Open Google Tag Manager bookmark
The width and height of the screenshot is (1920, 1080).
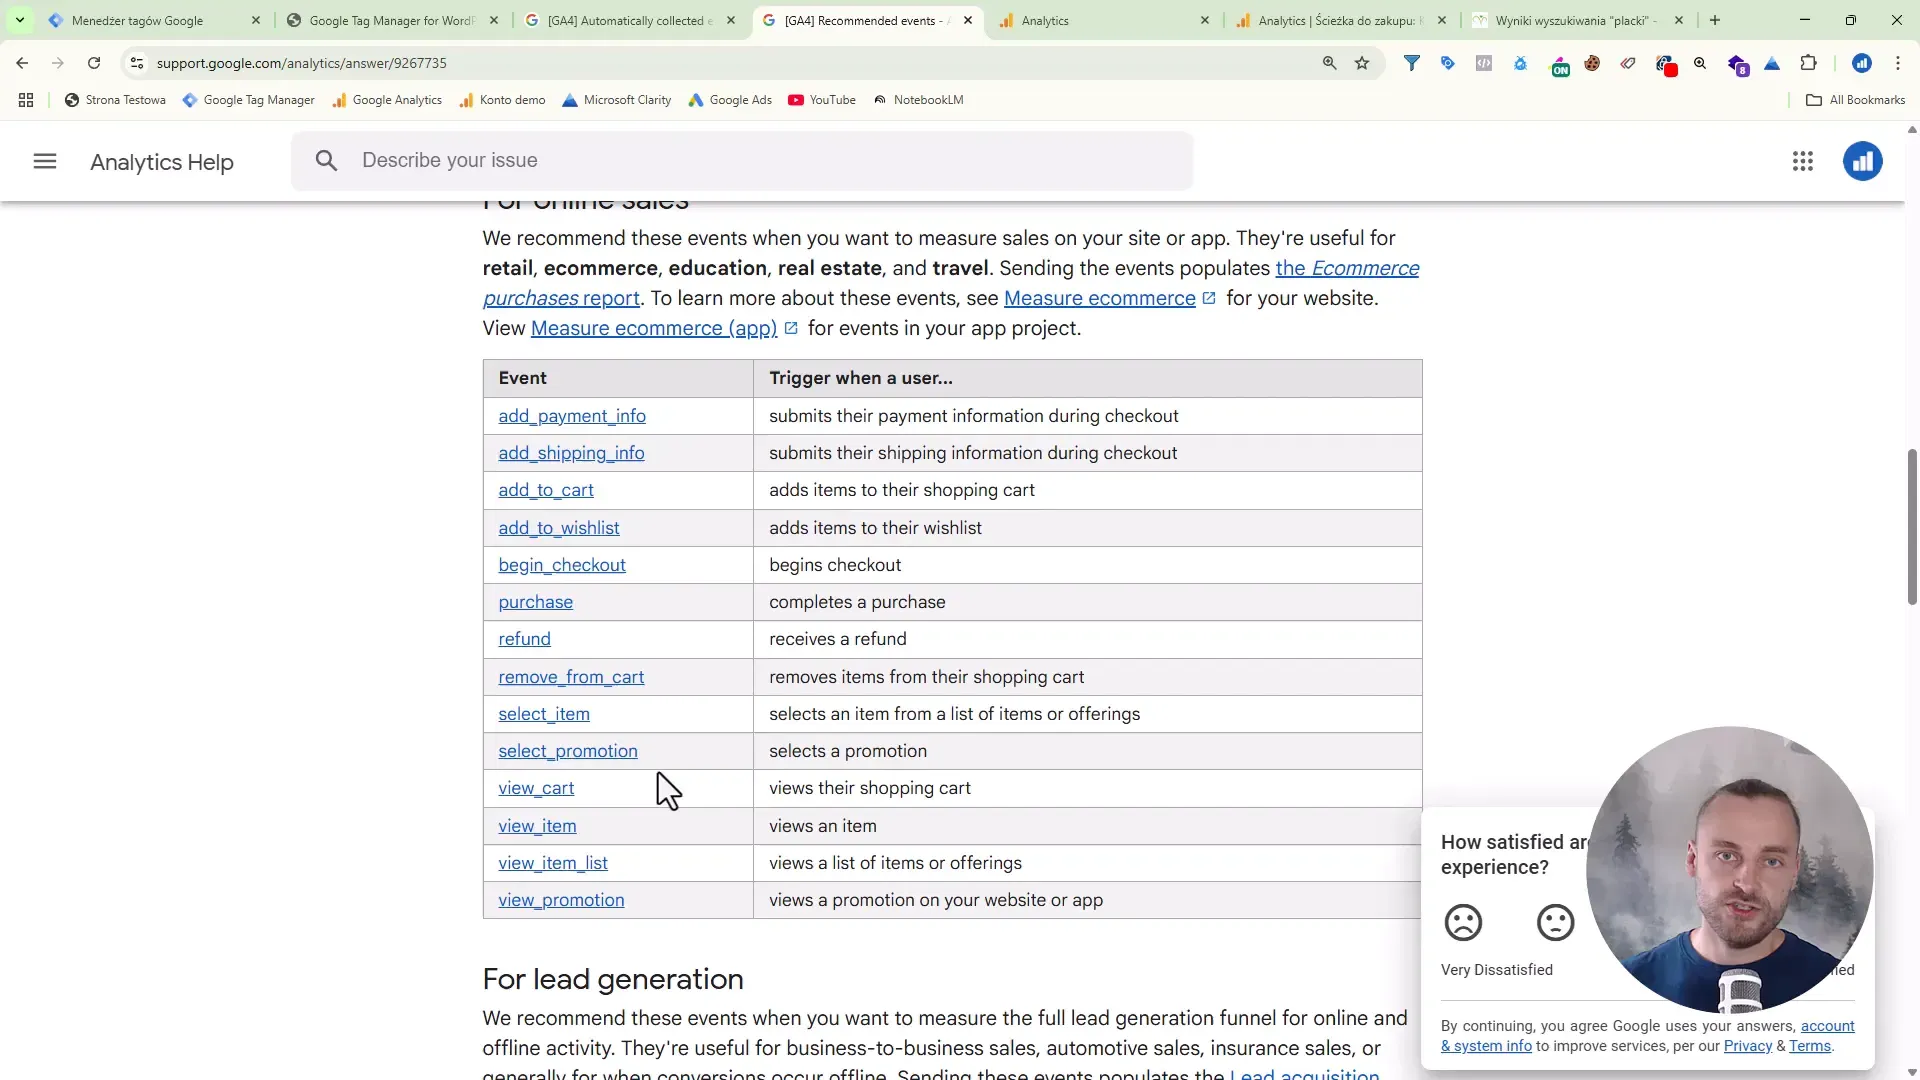[x=248, y=100]
